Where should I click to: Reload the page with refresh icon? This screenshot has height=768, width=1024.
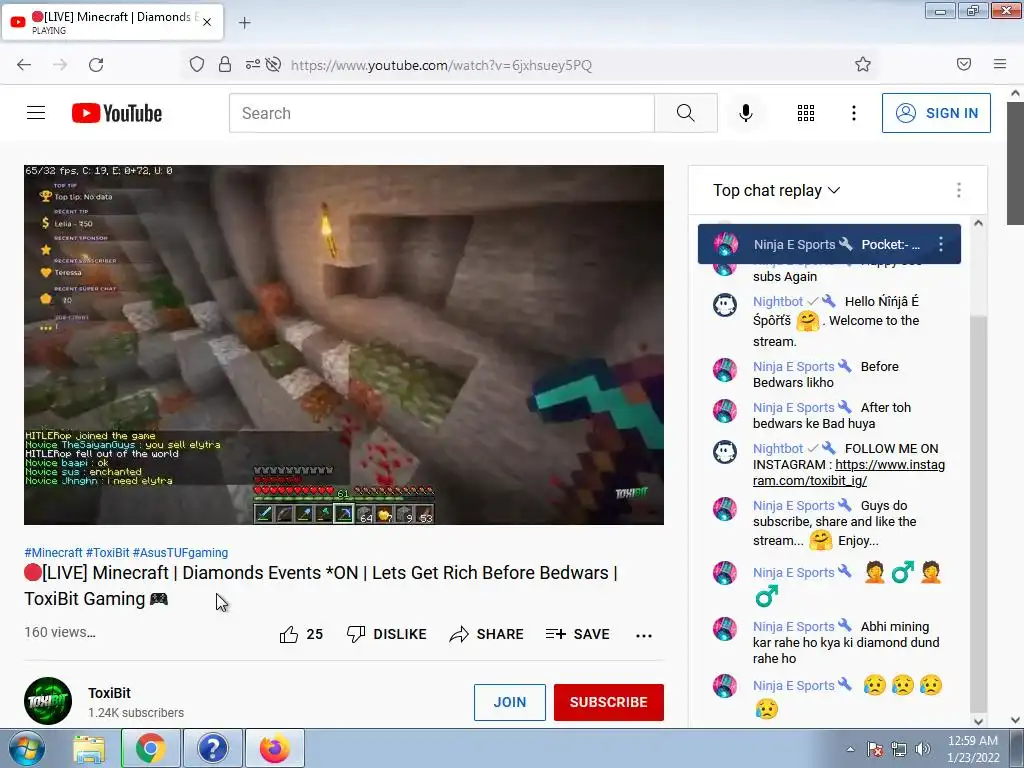(x=96, y=65)
